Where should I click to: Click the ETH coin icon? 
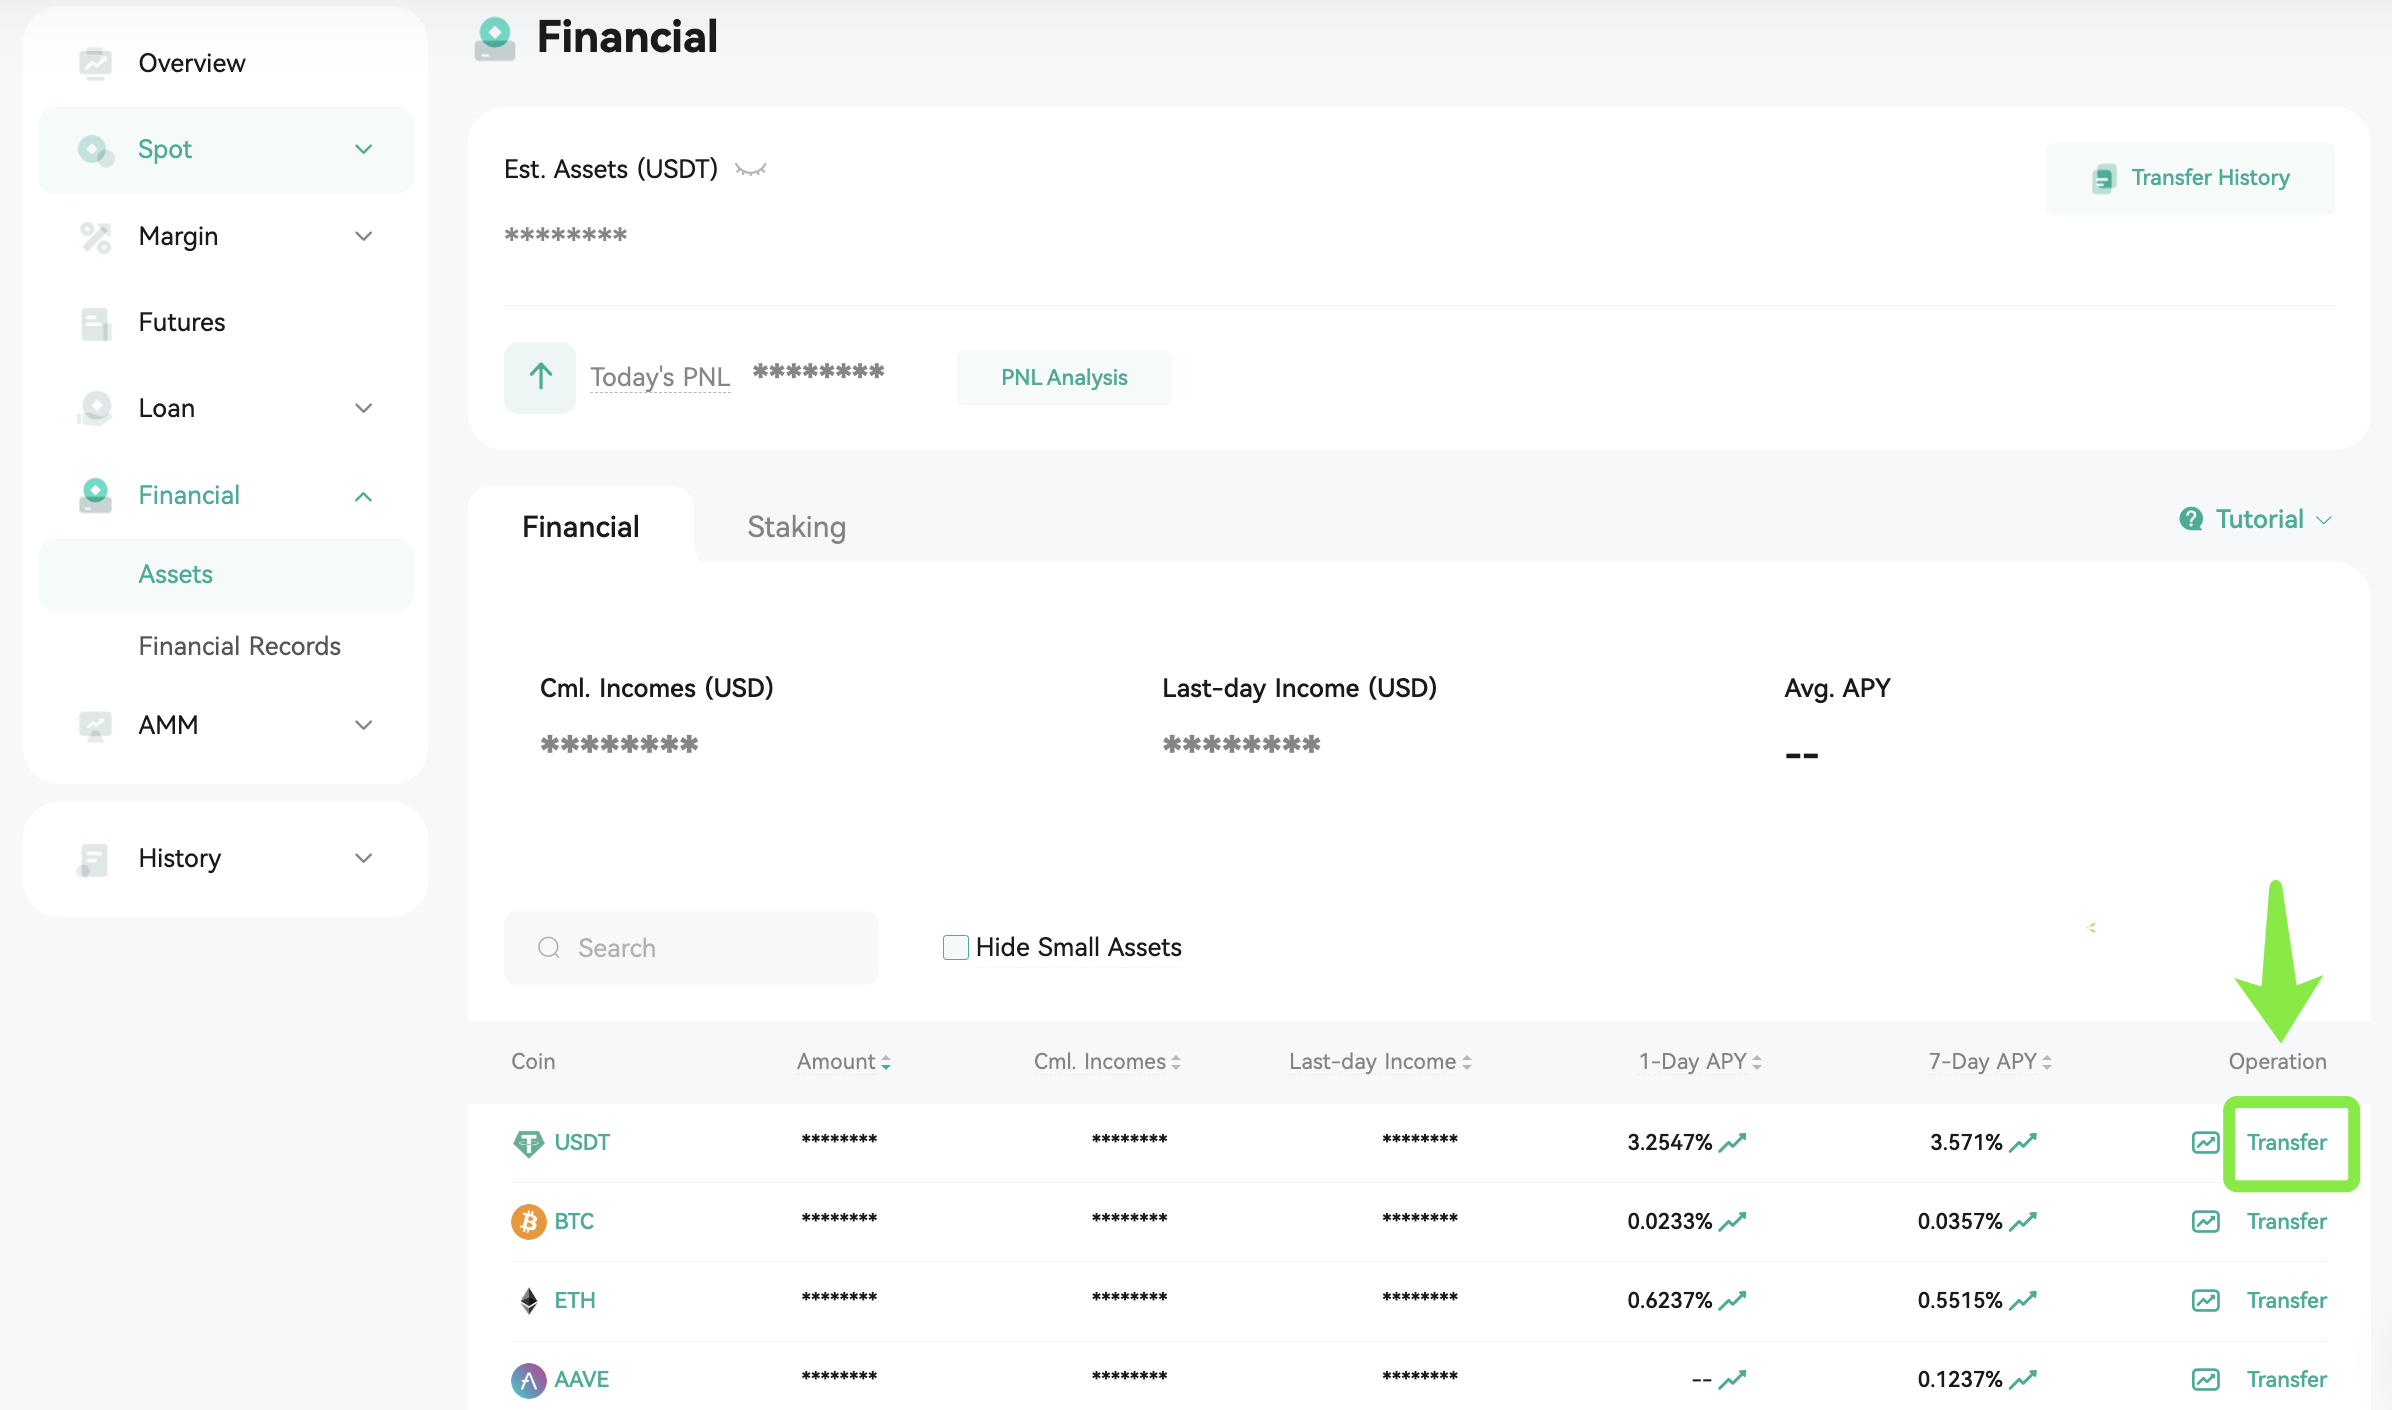[528, 1300]
